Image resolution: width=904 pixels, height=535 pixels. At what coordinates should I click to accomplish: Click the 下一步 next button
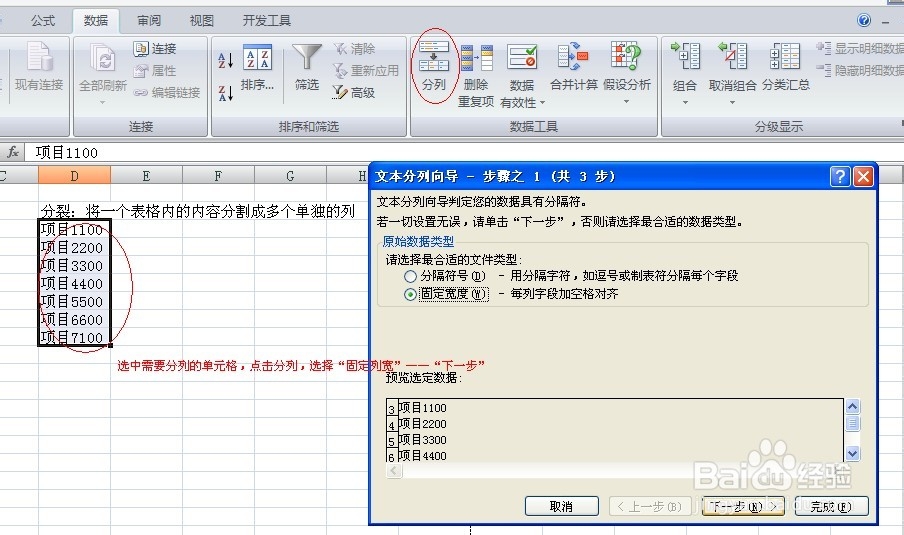pos(743,506)
